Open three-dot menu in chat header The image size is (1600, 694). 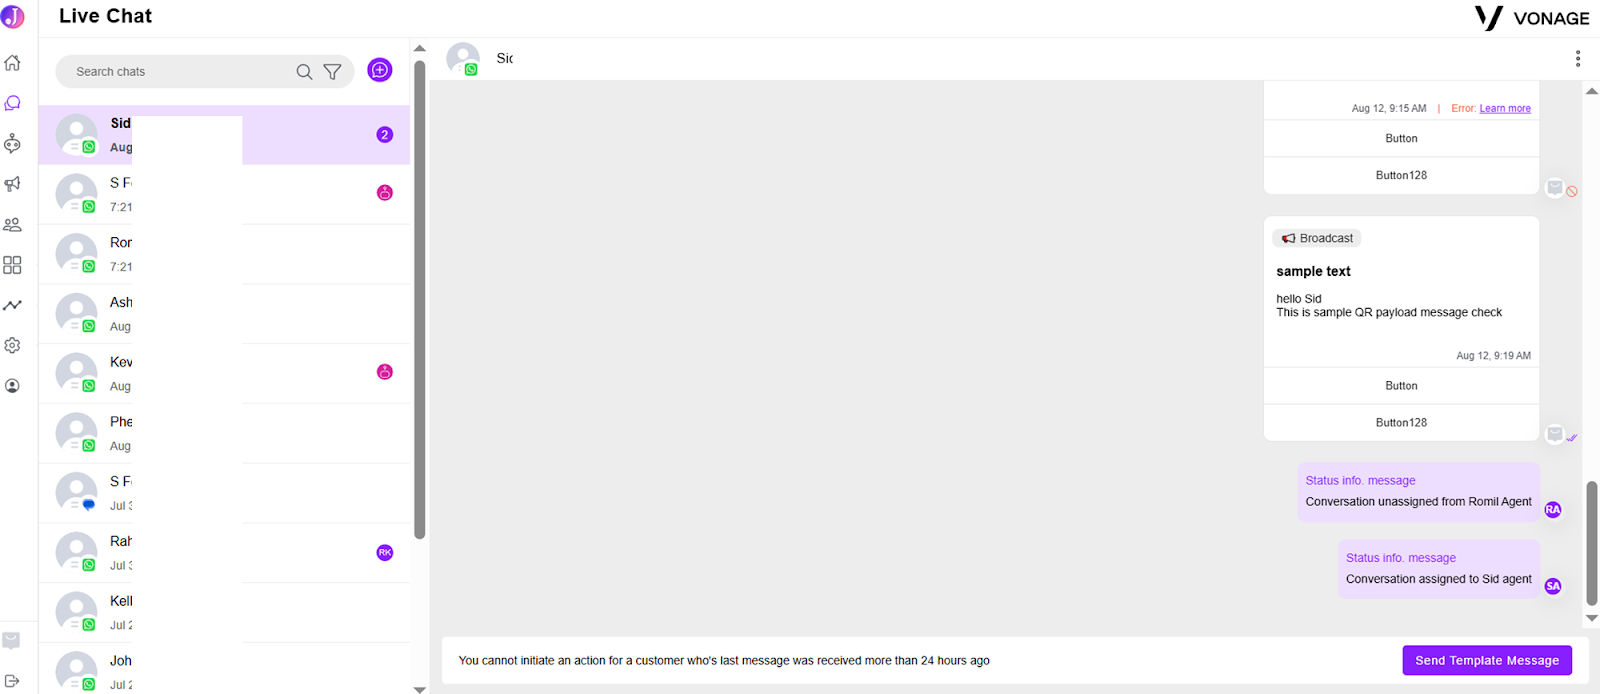1578,59
